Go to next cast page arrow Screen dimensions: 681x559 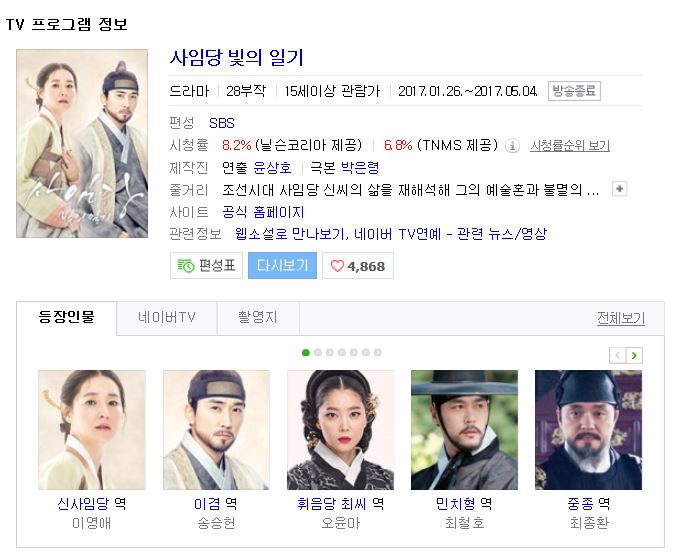tap(634, 355)
